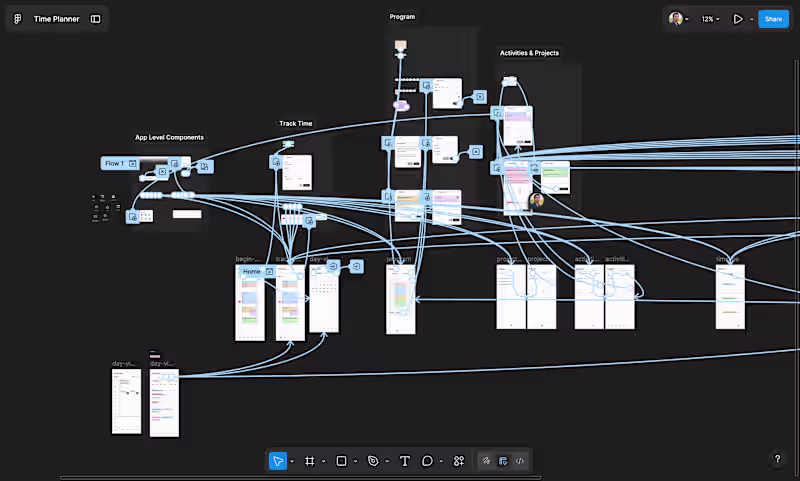The width and height of the screenshot is (800, 481).
Task: Select the Text tool
Action: (x=405, y=461)
